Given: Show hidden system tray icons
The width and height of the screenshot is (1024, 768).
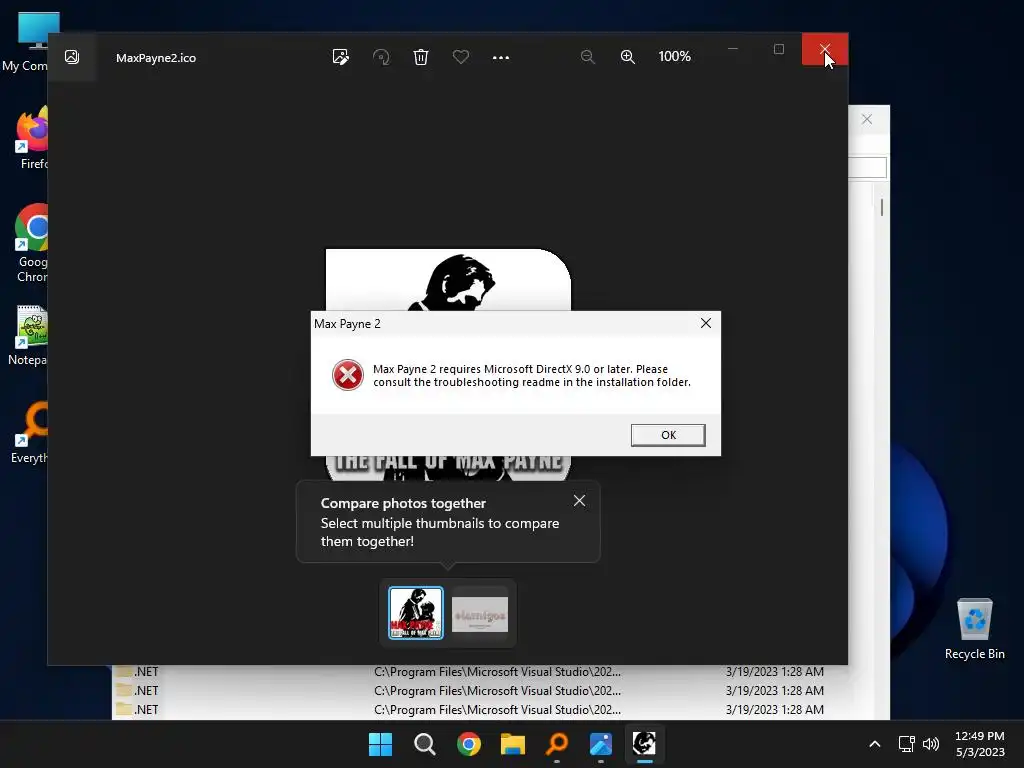Looking at the screenshot, I should pyautogui.click(x=874, y=744).
